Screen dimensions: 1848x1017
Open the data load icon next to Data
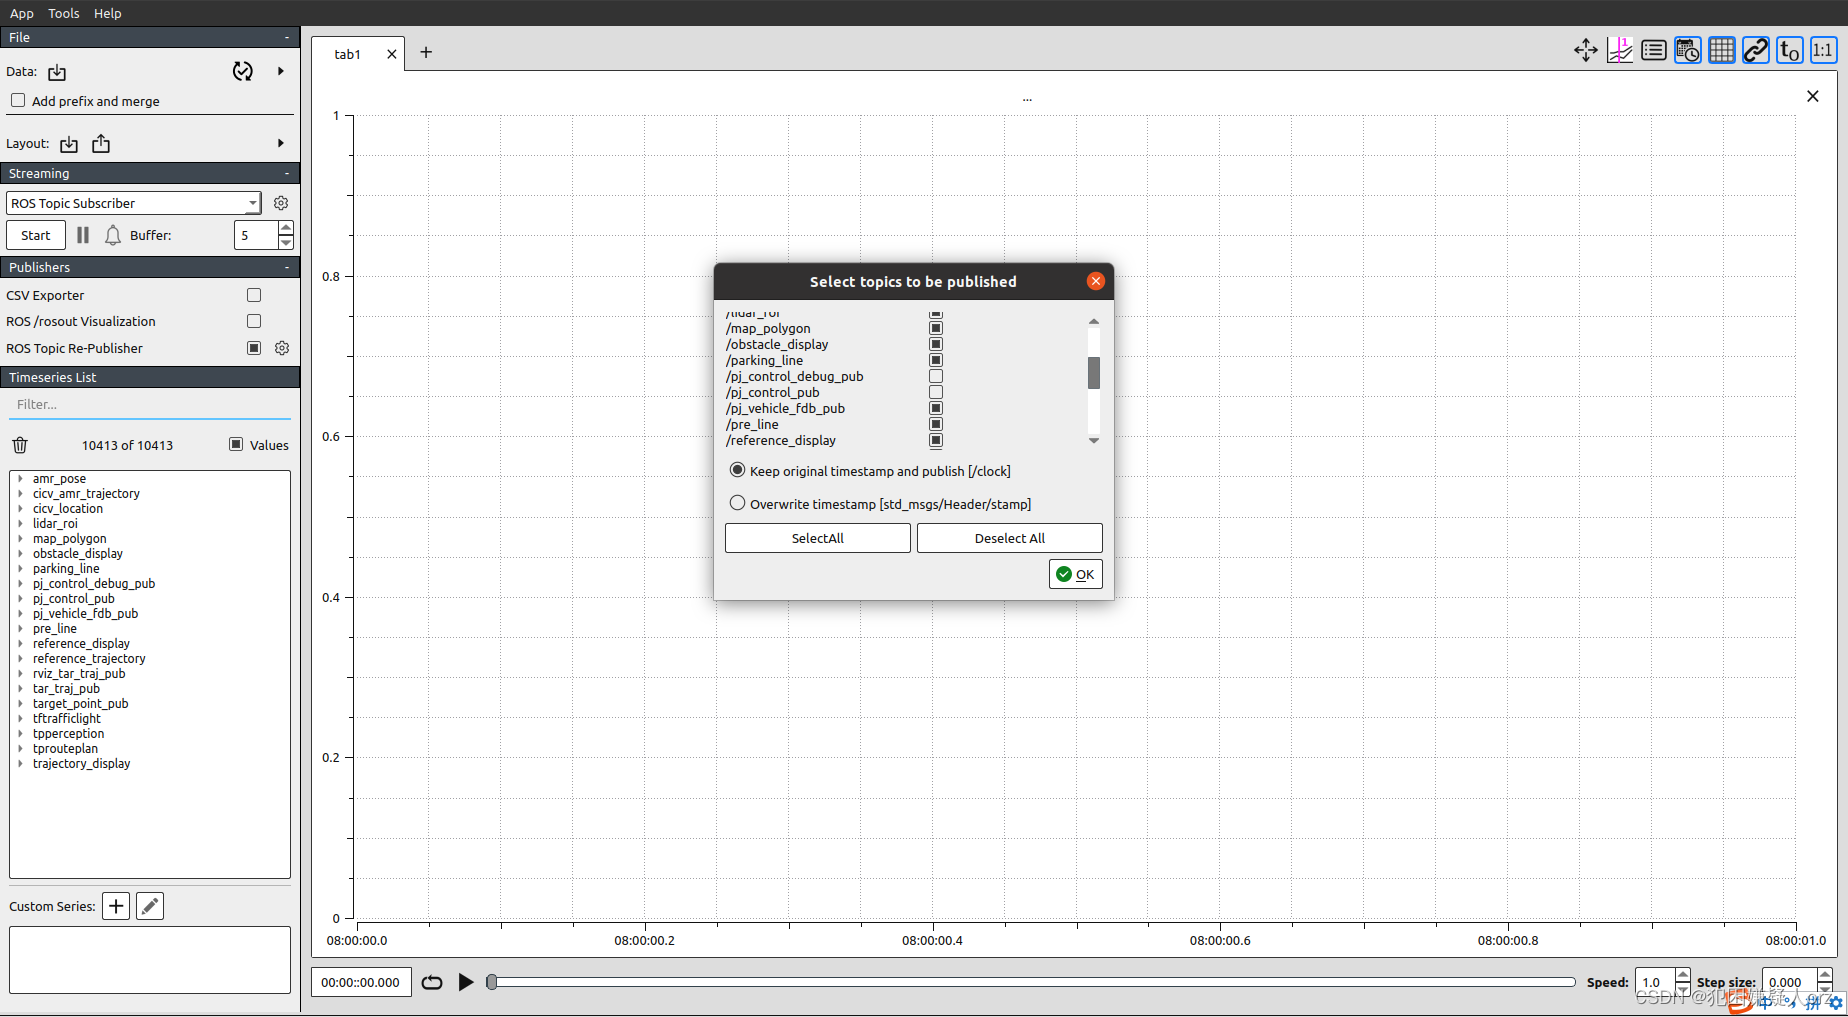point(56,71)
